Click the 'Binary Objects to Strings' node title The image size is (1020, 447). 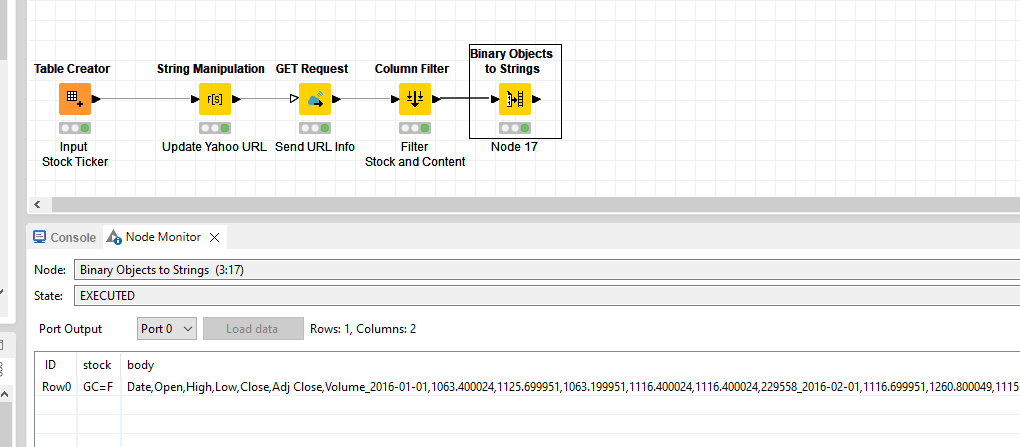511,61
